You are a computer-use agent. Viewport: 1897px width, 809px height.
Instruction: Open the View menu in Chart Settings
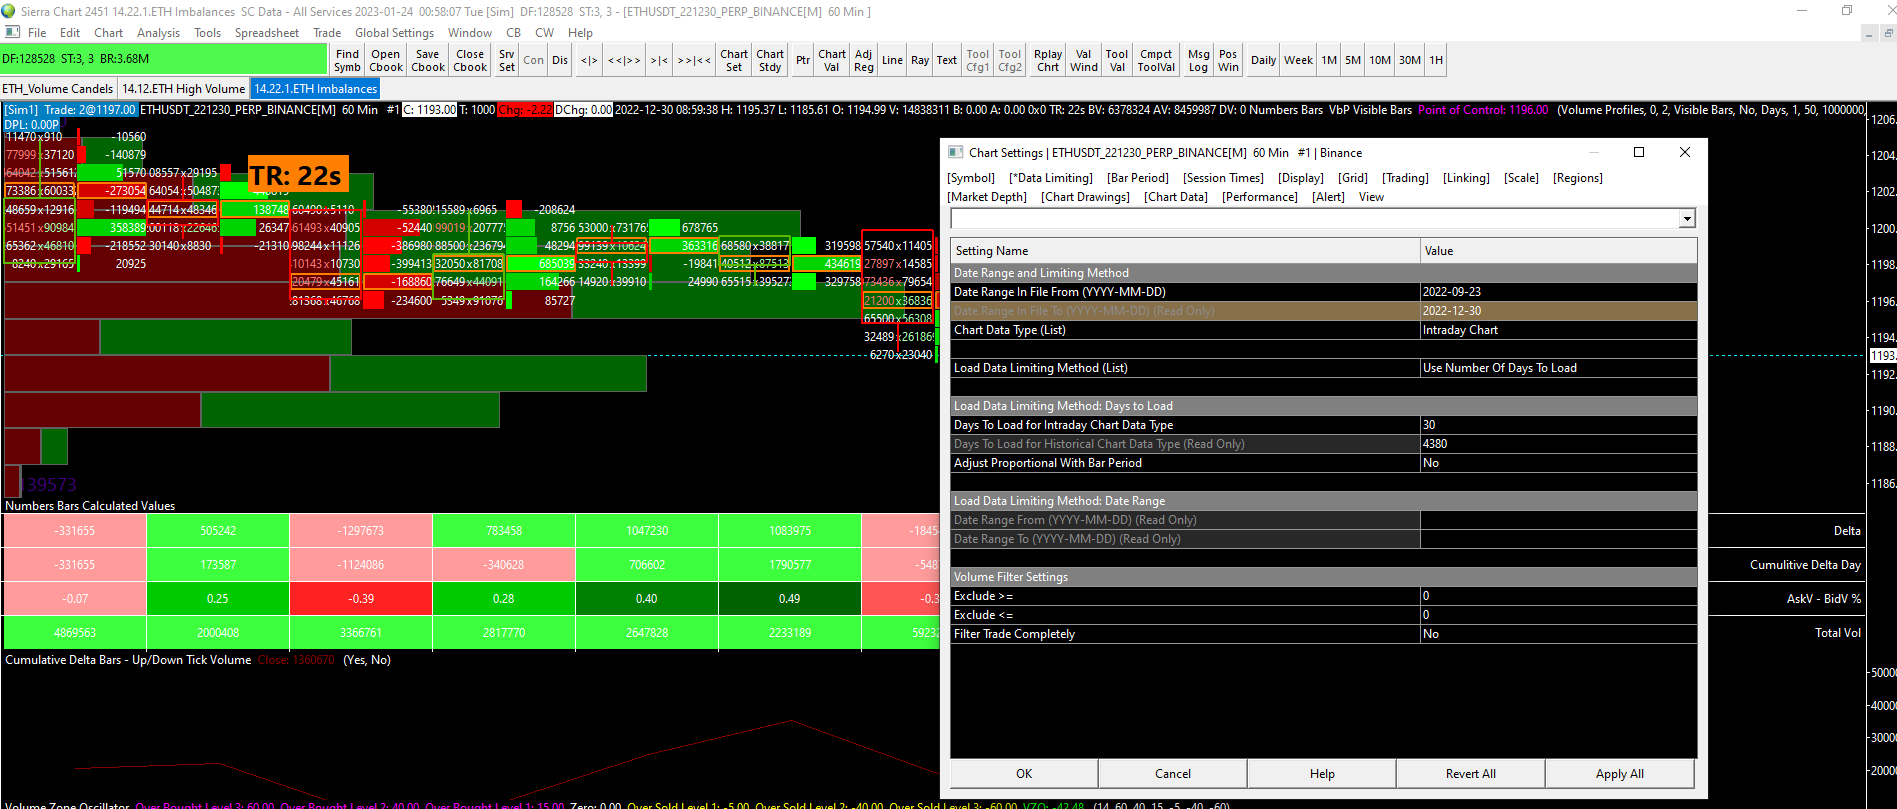pos(1371,197)
